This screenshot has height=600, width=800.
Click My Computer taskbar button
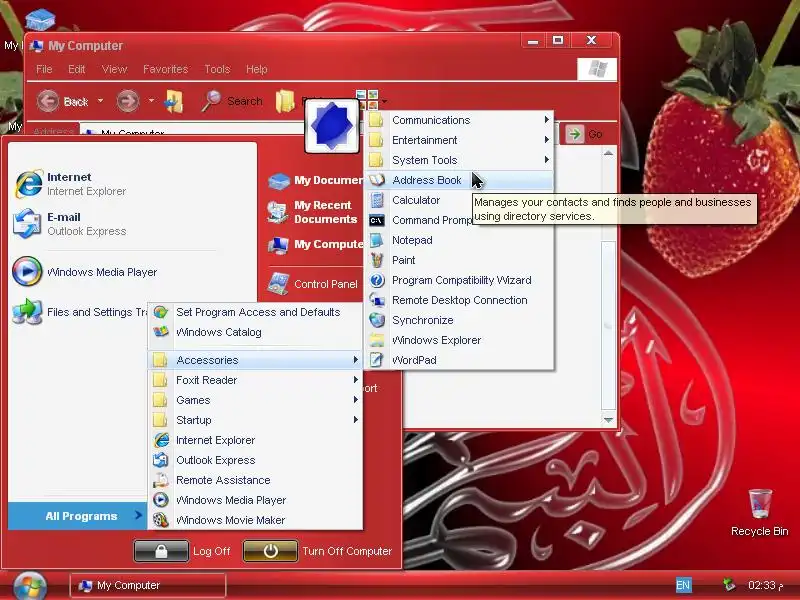[147, 586]
